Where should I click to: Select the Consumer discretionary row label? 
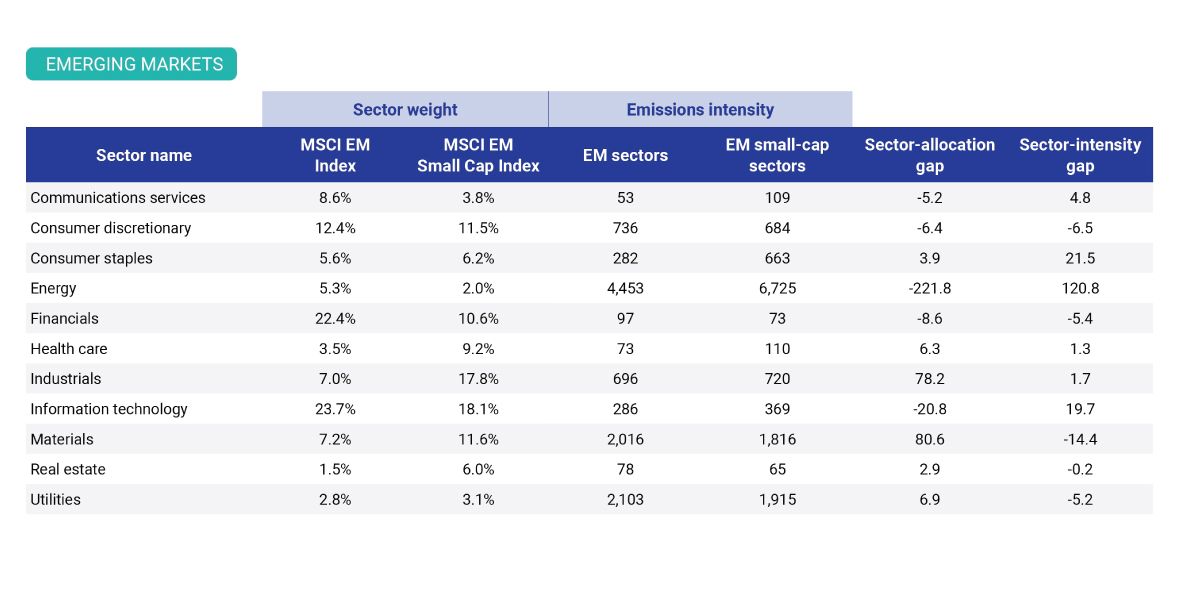tap(110, 228)
